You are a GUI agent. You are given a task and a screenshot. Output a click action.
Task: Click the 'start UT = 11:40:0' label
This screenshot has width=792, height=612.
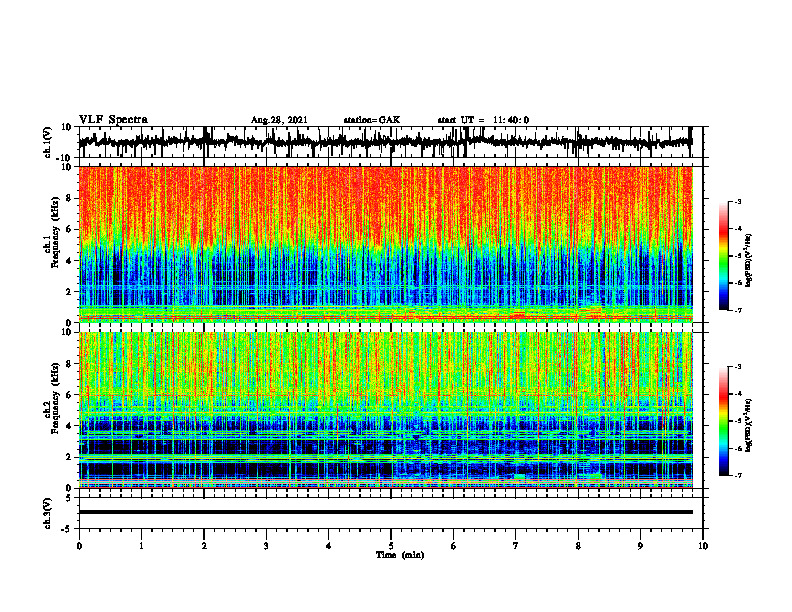(x=483, y=120)
